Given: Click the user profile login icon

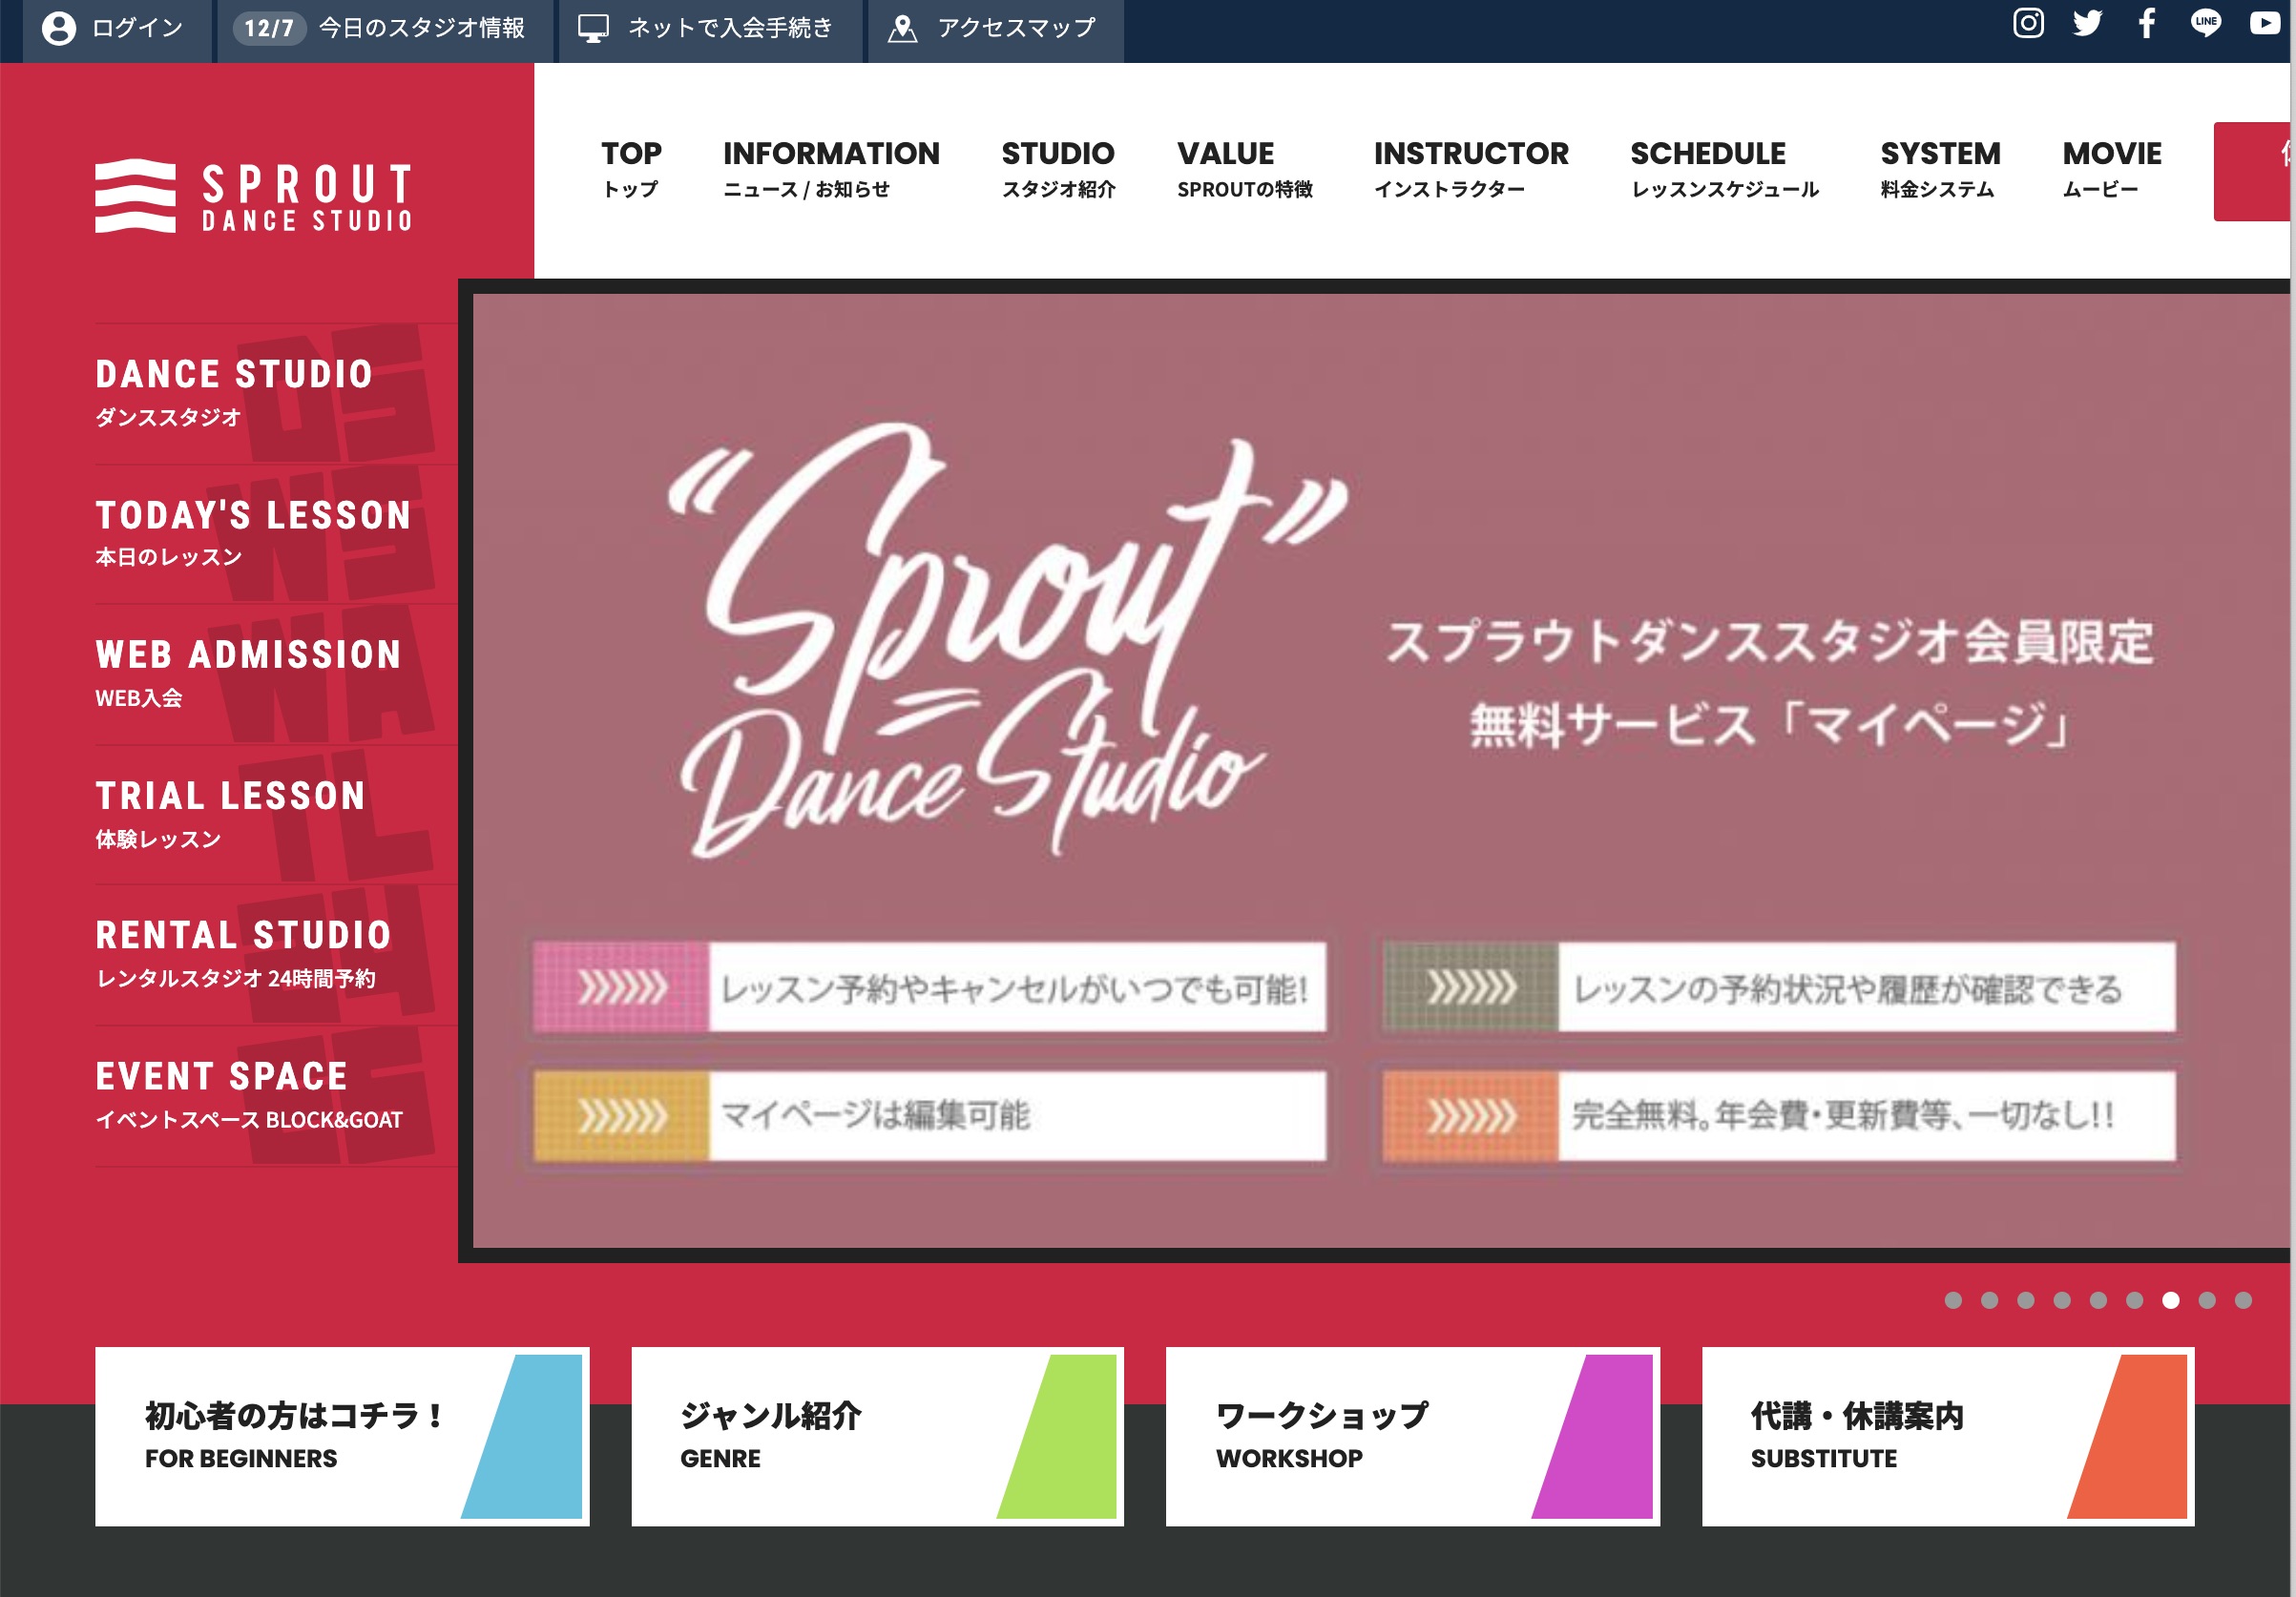Looking at the screenshot, I should [59, 28].
